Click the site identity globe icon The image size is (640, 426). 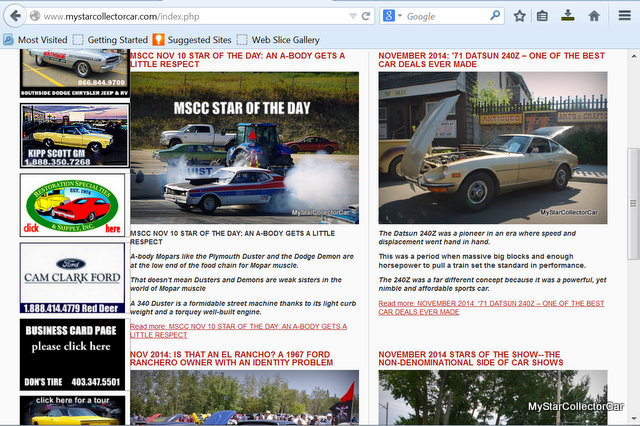click(35, 16)
